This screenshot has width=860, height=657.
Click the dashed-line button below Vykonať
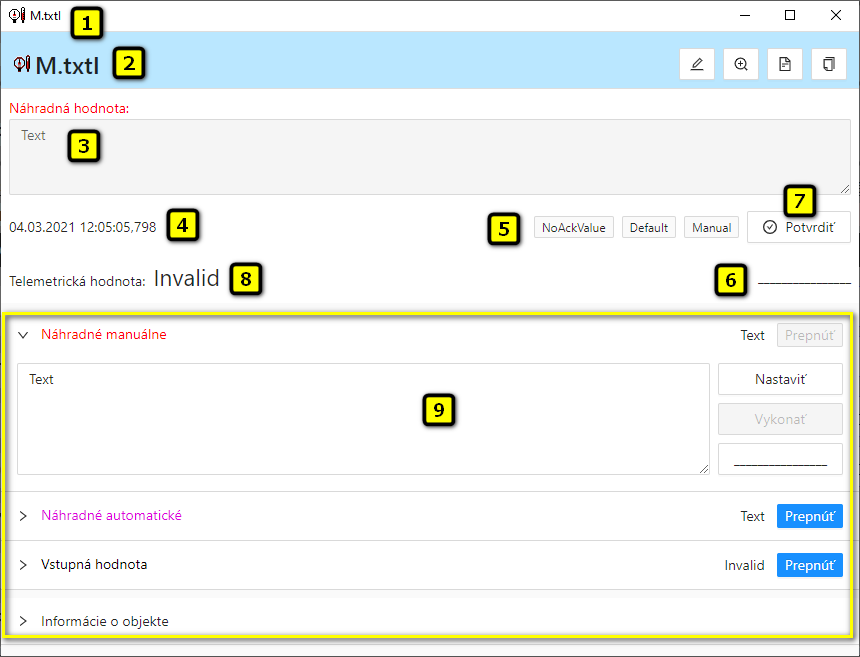tap(780, 459)
